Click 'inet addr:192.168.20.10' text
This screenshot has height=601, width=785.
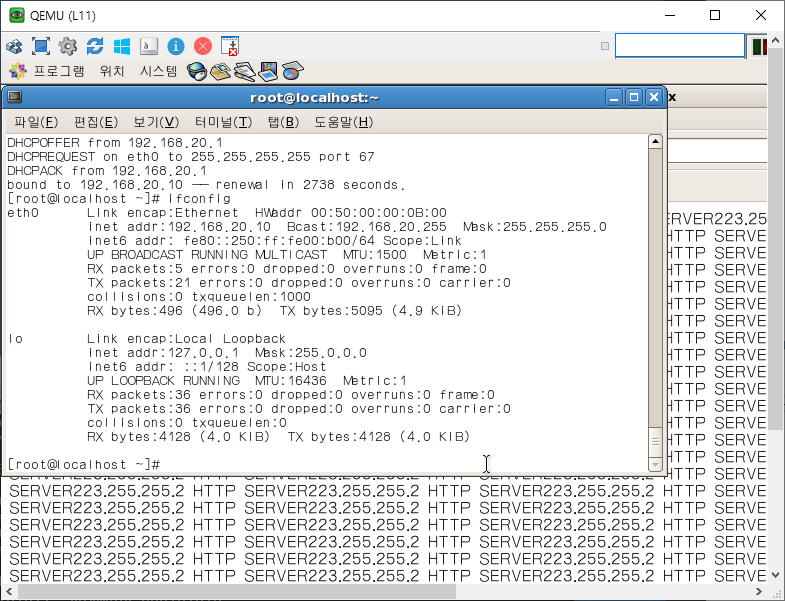(x=179, y=227)
